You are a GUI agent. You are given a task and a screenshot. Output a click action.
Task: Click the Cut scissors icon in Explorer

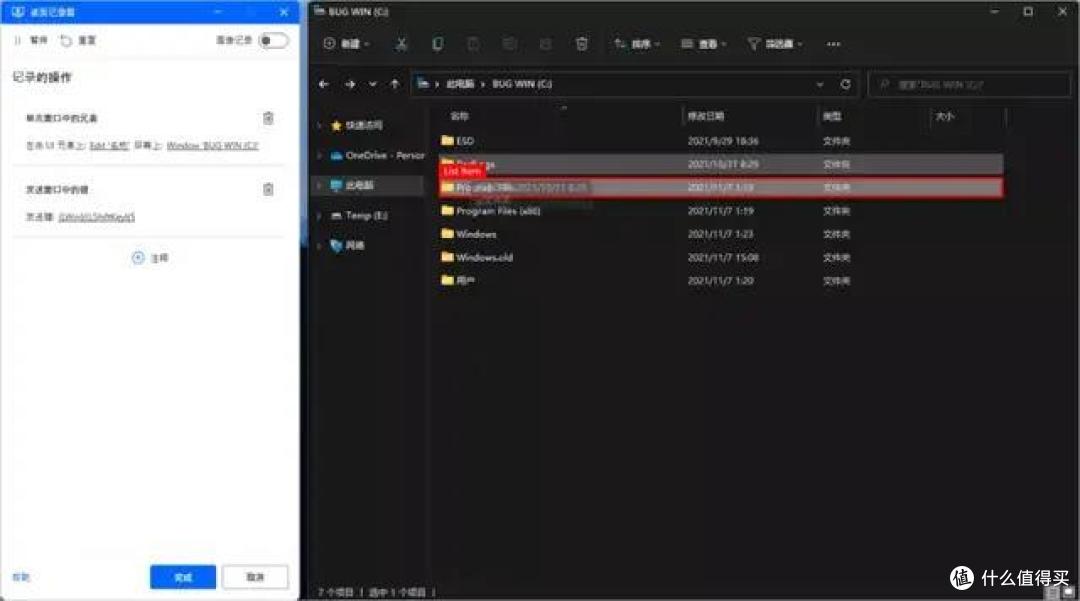point(401,44)
